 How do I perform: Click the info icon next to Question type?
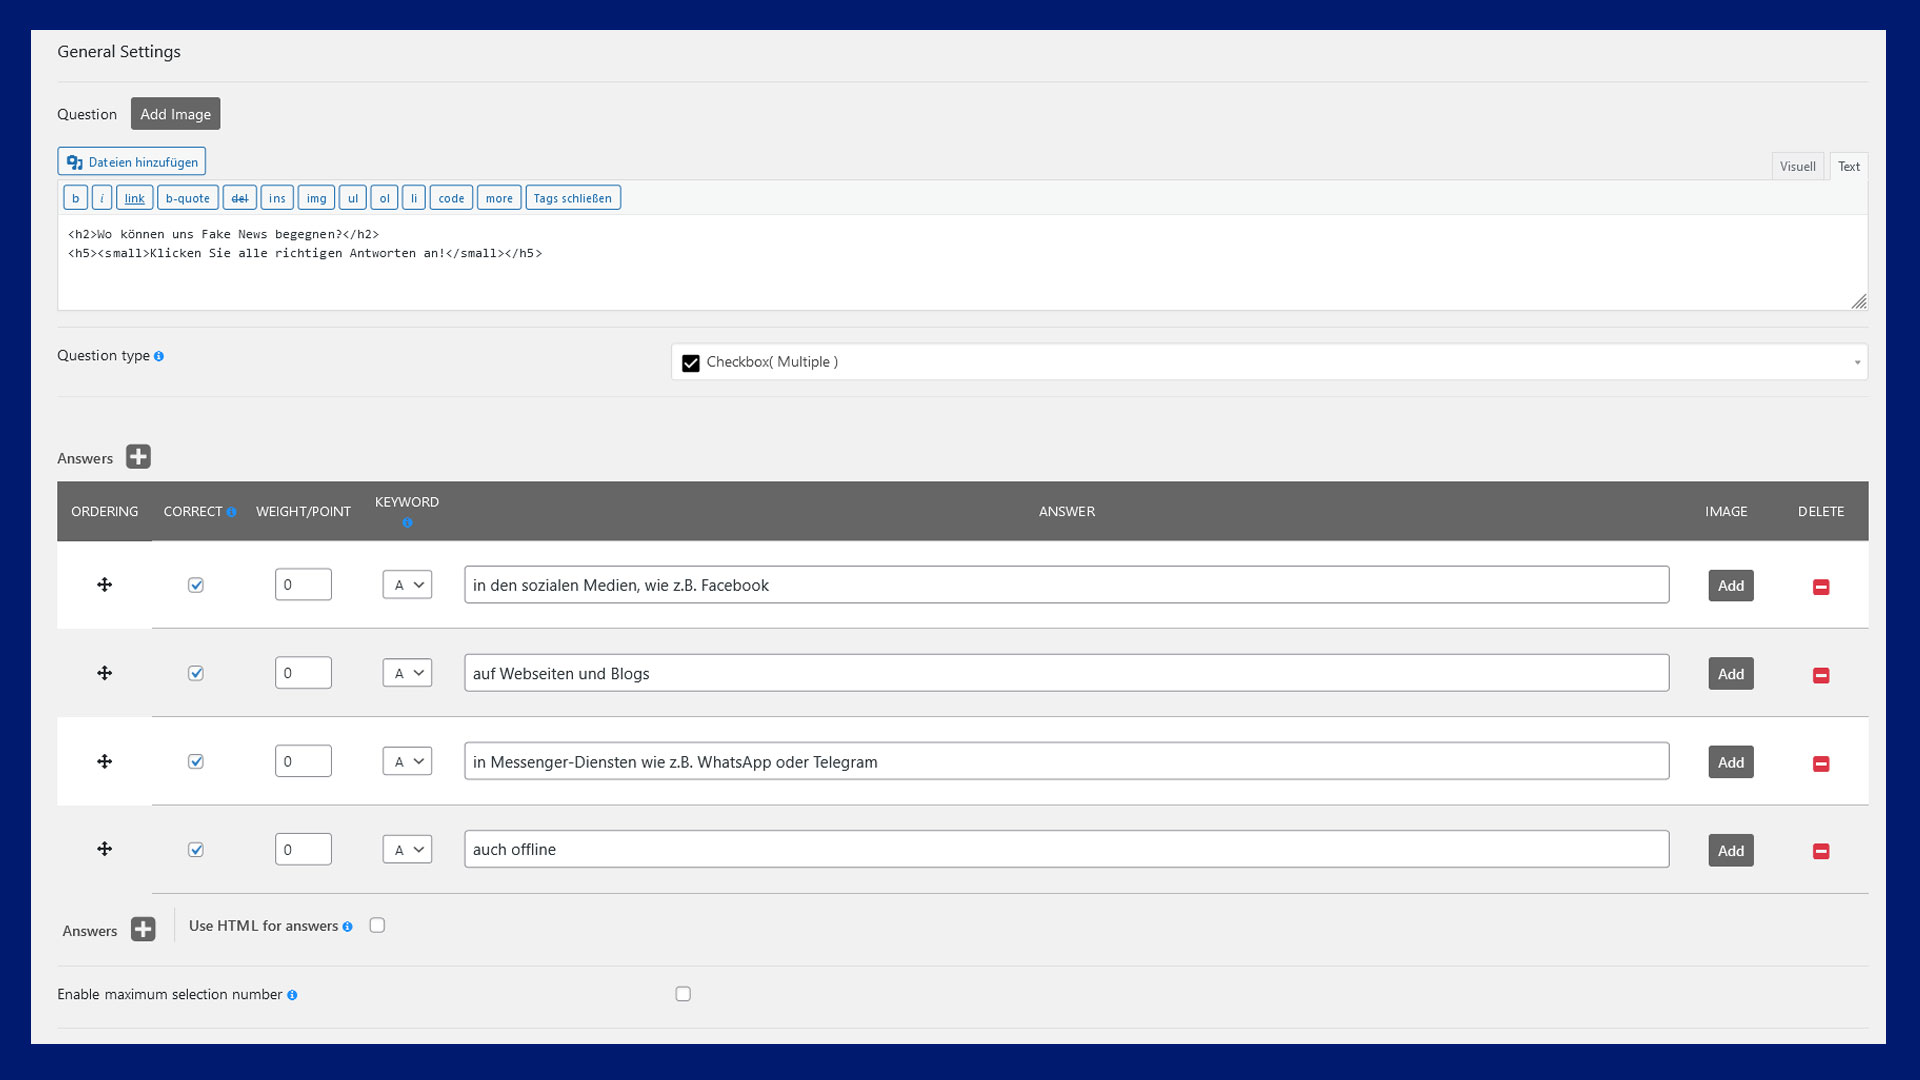pyautogui.click(x=159, y=356)
